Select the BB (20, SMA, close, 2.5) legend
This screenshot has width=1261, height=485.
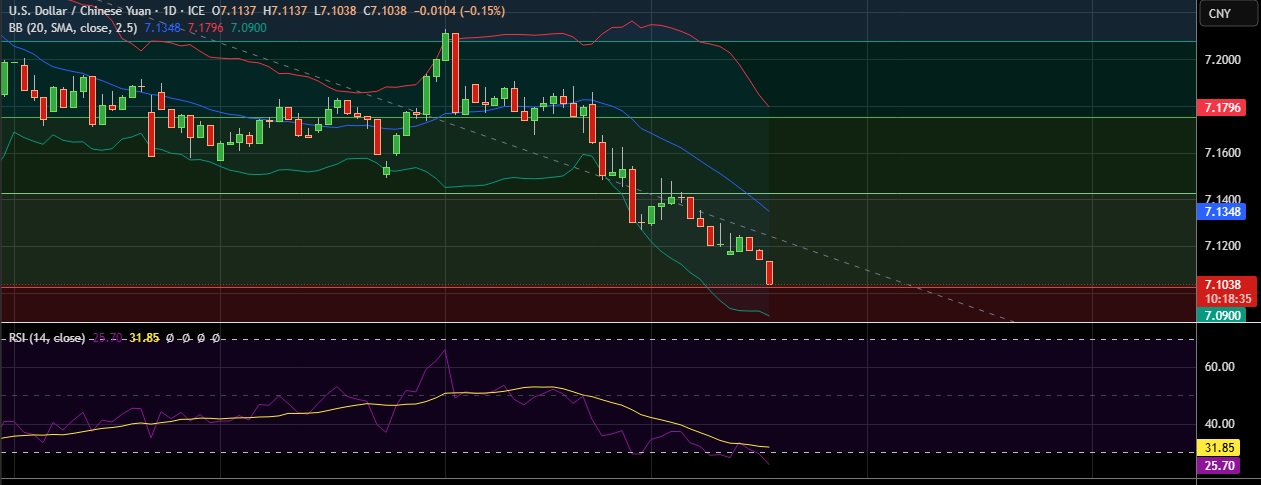70,26
